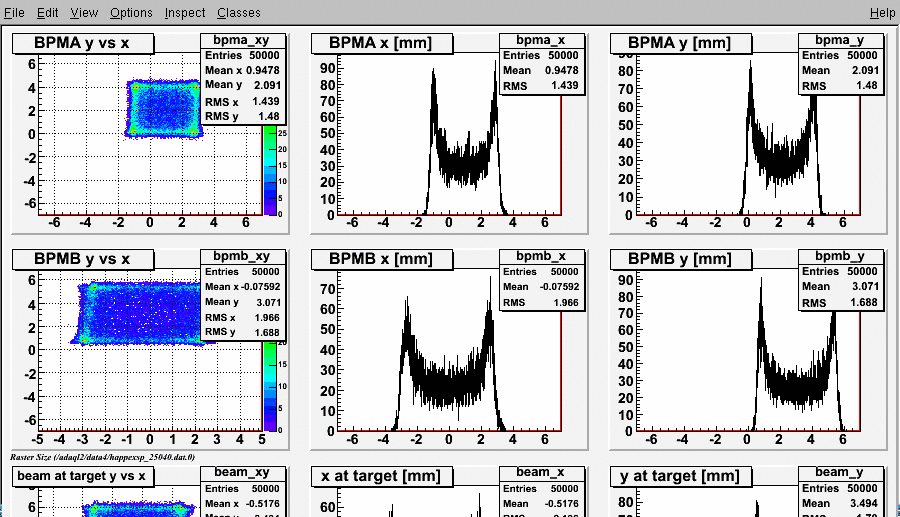Open the Edit menu
This screenshot has width=900, height=517.
[x=48, y=13]
